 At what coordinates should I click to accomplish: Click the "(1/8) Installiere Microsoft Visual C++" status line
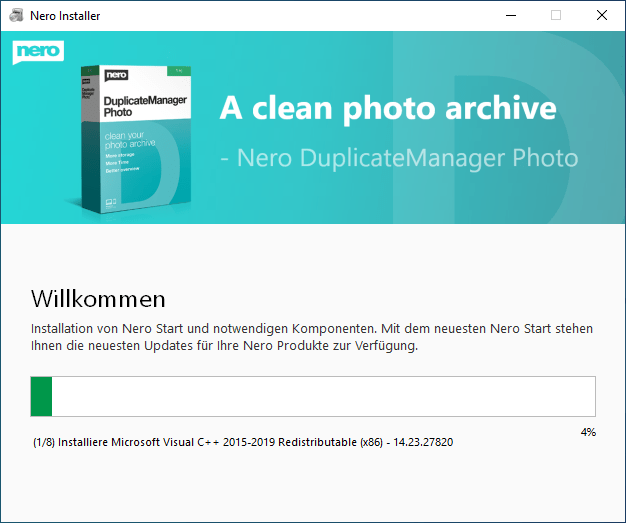click(x=242, y=441)
